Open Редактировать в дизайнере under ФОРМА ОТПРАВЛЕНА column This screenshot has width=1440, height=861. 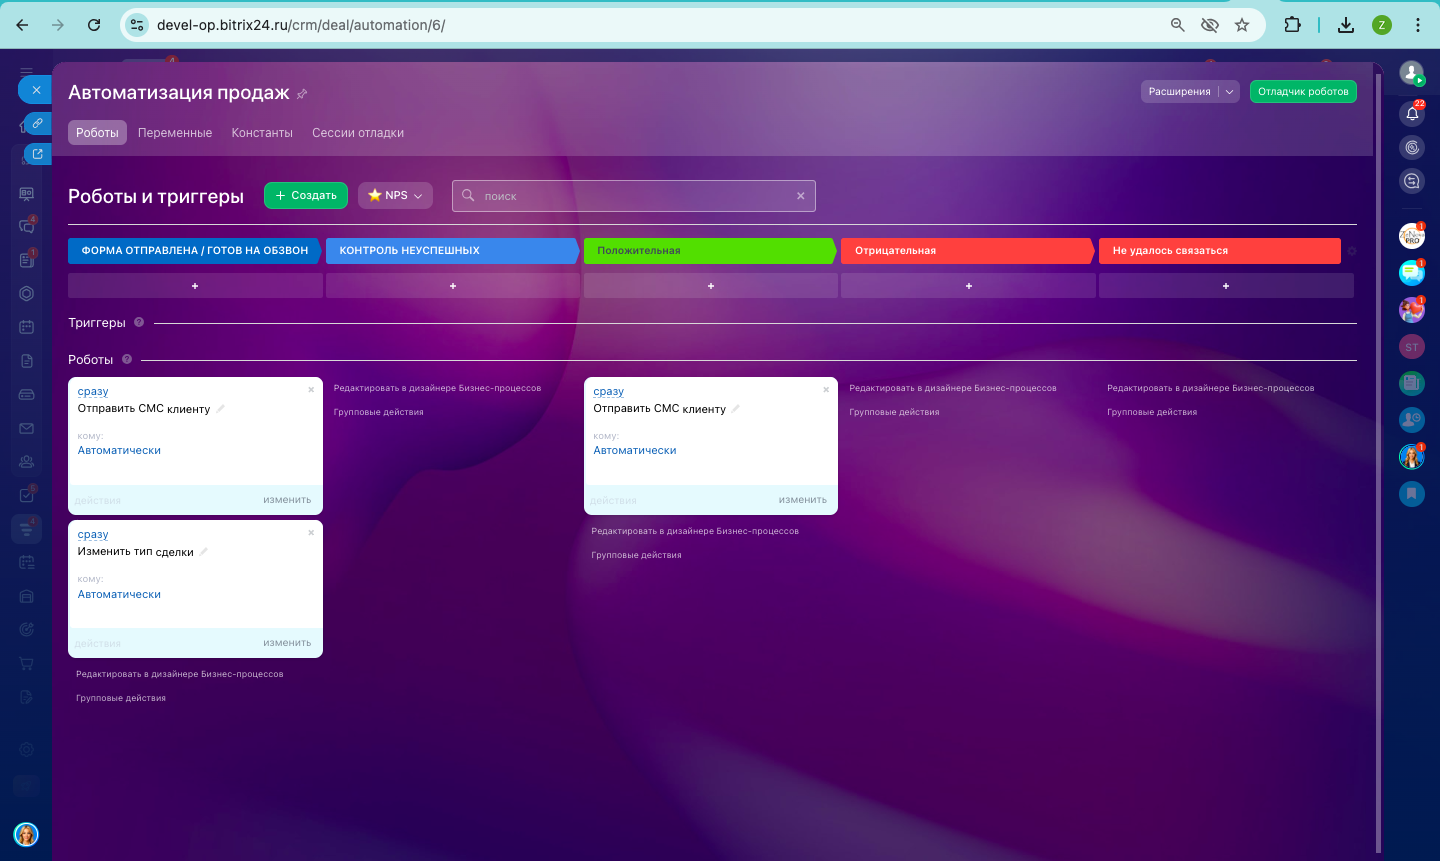(x=180, y=674)
